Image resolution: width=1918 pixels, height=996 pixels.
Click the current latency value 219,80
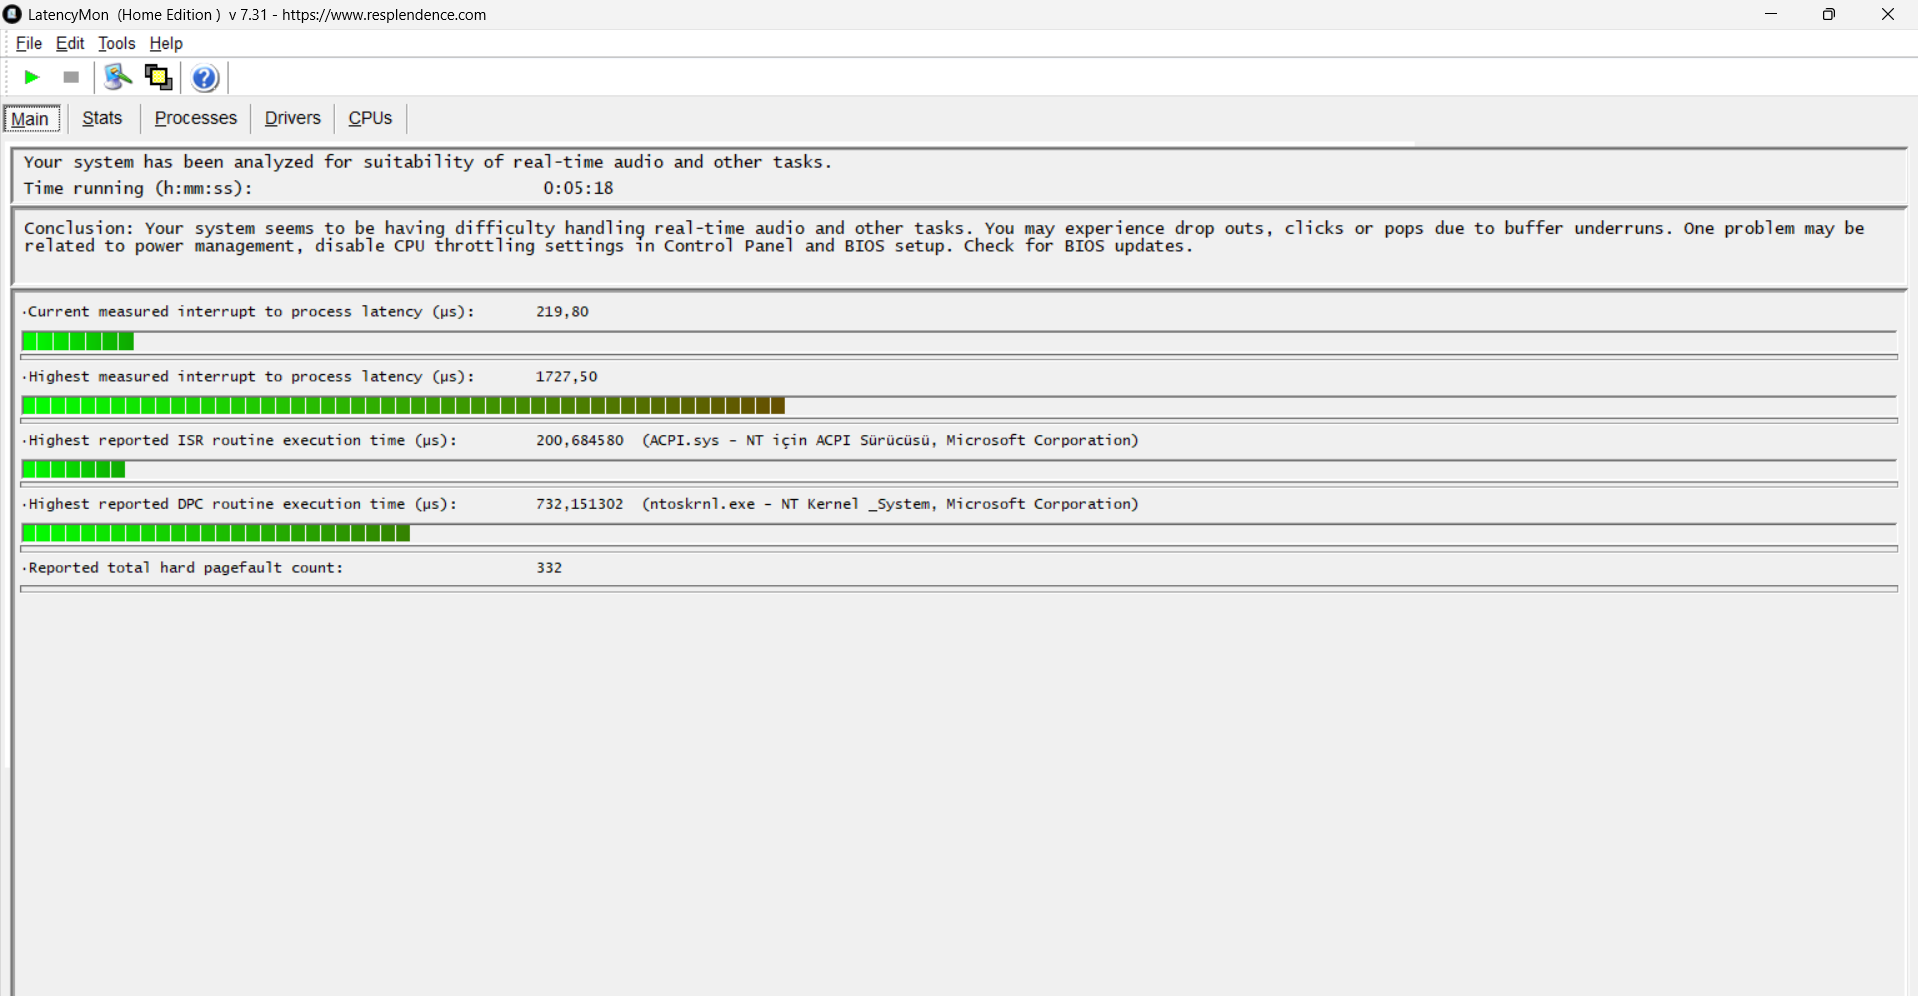point(562,312)
